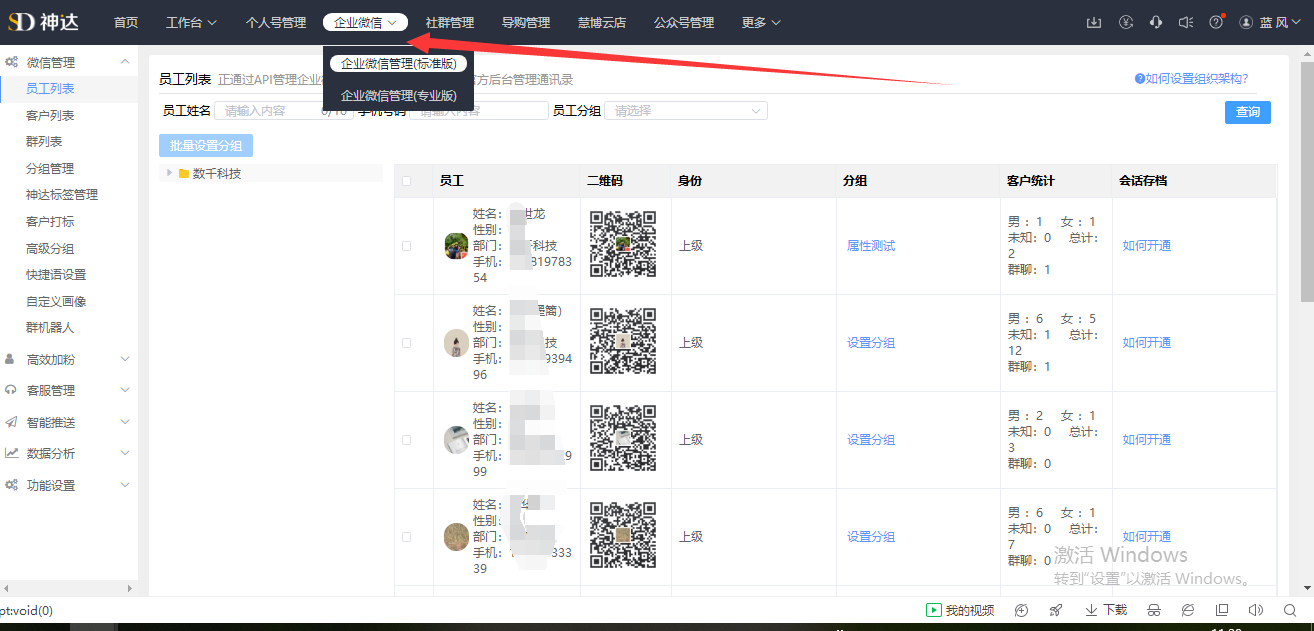The image size is (1314, 631).
Task: Check the checkbox for employee in 属性测试 group
Action: click(406, 246)
